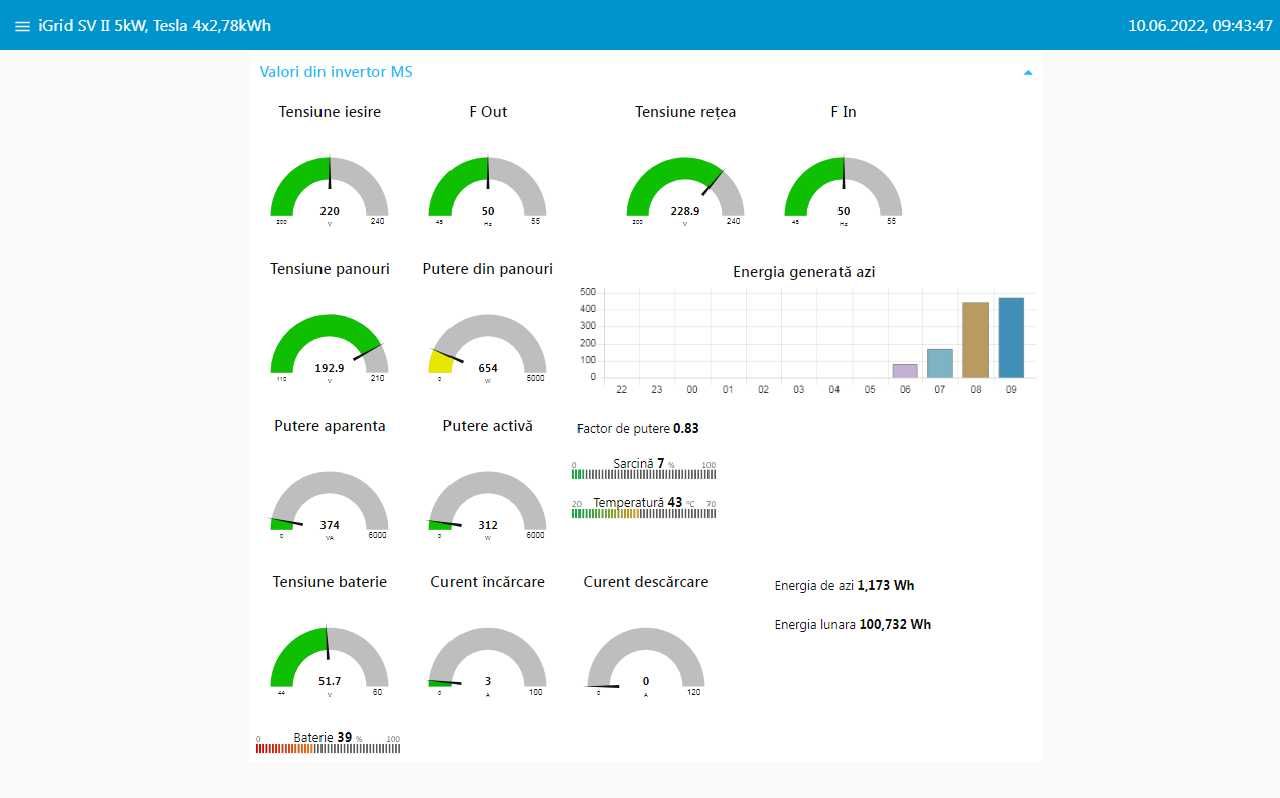
Task: Click the 374 apparent power value
Action: point(330,525)
